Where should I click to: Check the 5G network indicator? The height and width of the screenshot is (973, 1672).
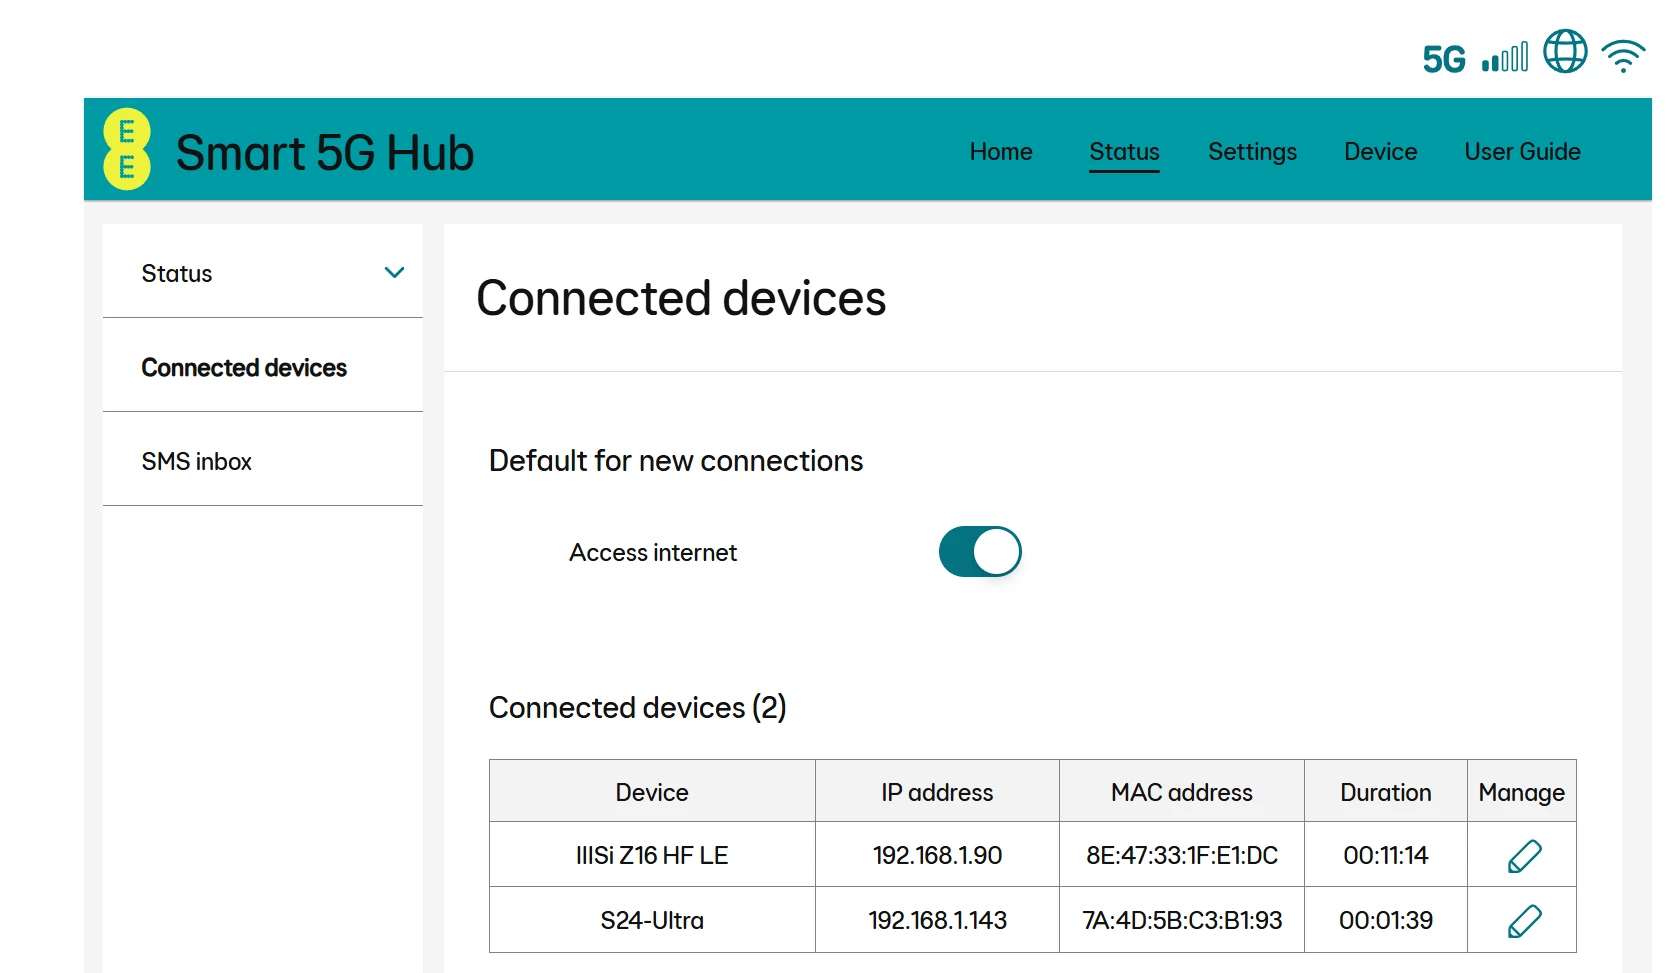(x=1444, y=59)
